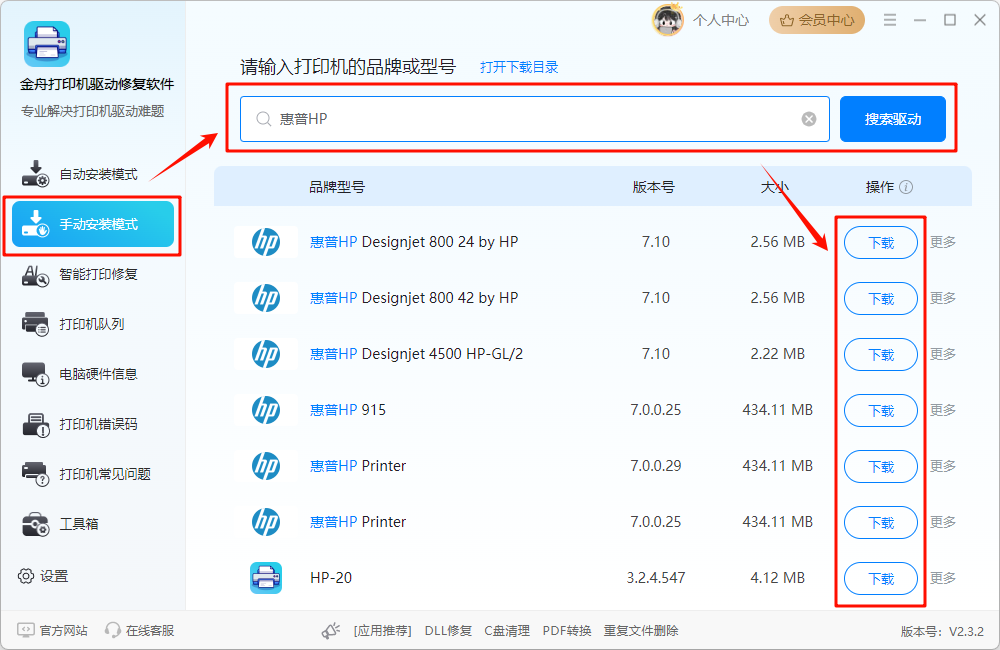Select 手动安装模式 in sidebar

93,225
